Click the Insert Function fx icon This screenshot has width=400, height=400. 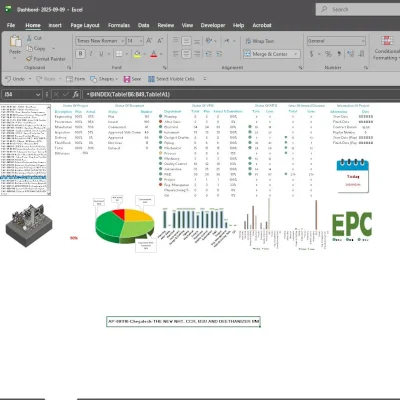click(x=76, y=94)
